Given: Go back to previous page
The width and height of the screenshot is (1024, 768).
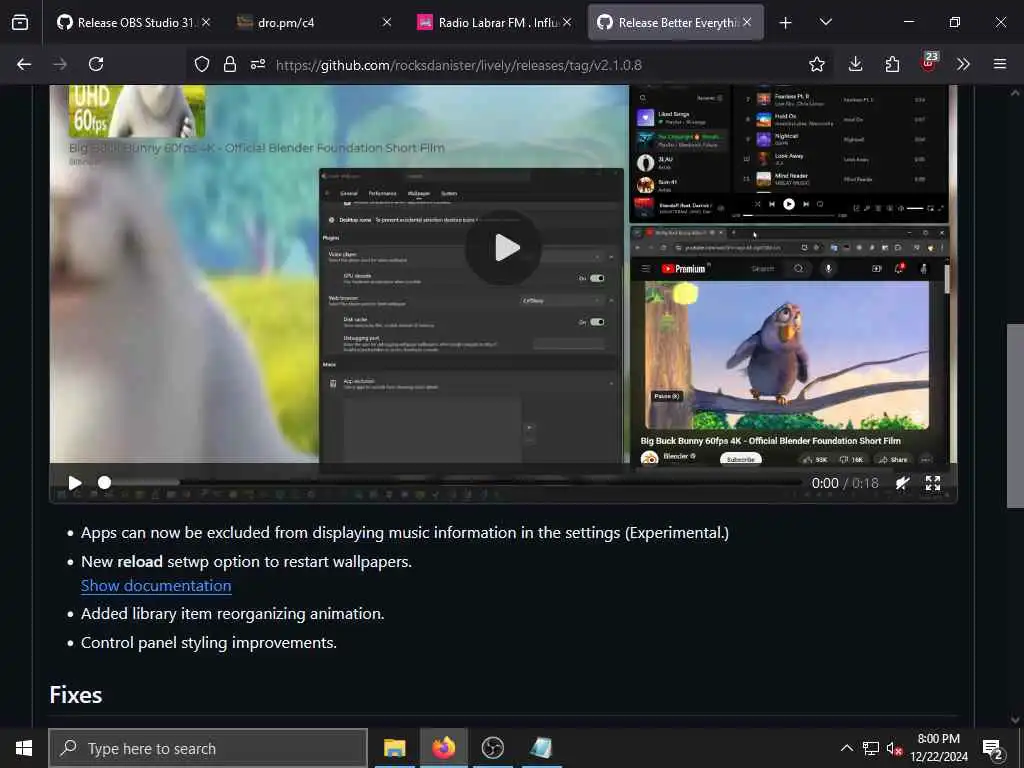Looking at the screenshot, I should click(24, 64).
